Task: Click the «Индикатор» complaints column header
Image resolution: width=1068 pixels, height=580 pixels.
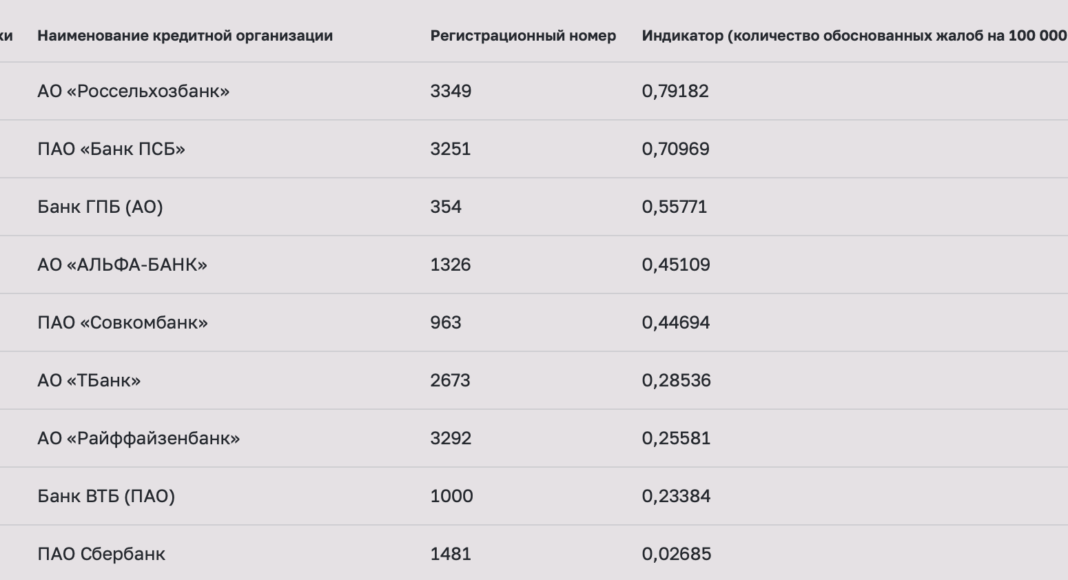Action: (x=855, y=35)
